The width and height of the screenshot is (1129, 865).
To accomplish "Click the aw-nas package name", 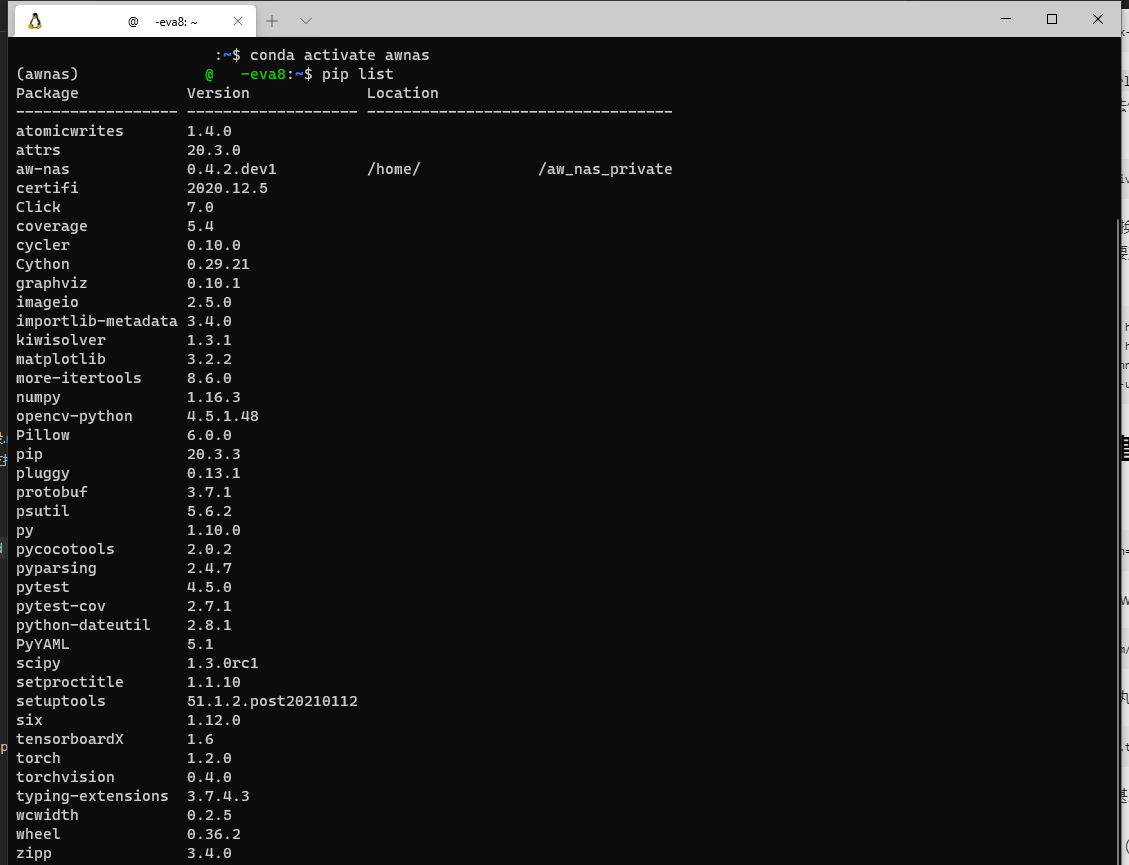I will click(42, 169).
